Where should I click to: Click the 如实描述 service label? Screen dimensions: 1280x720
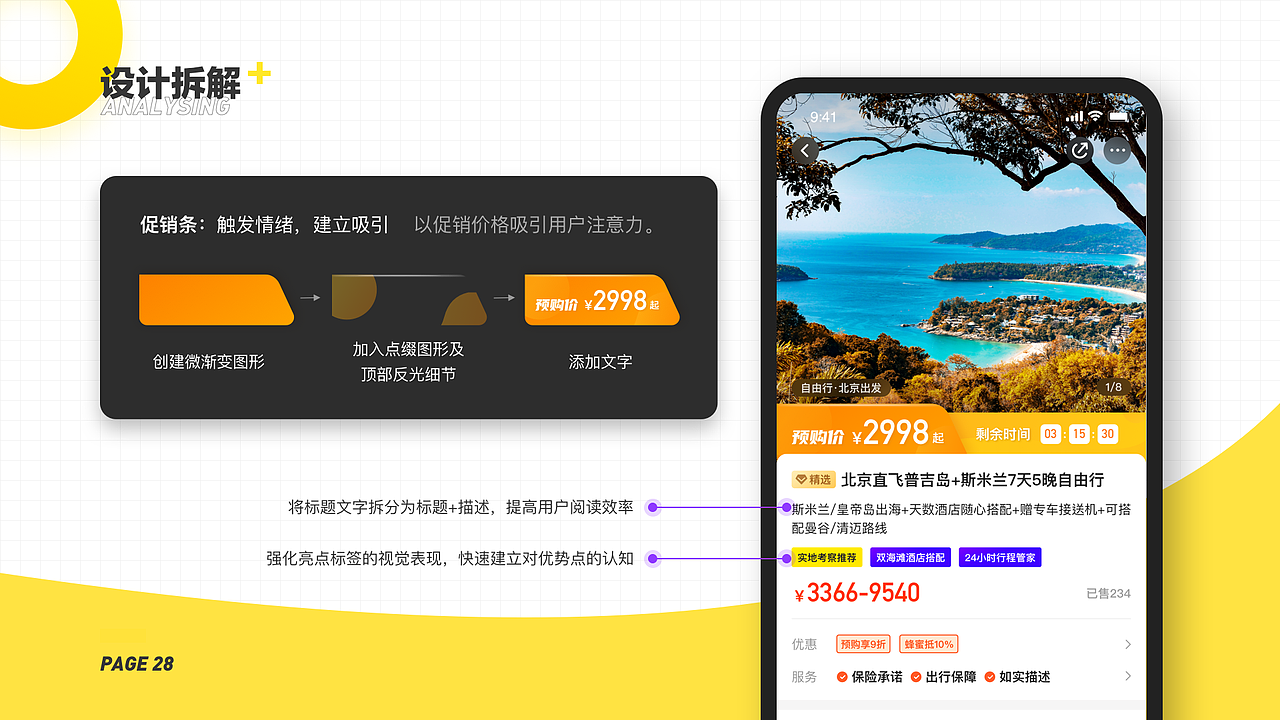(x=1025, y=677)
